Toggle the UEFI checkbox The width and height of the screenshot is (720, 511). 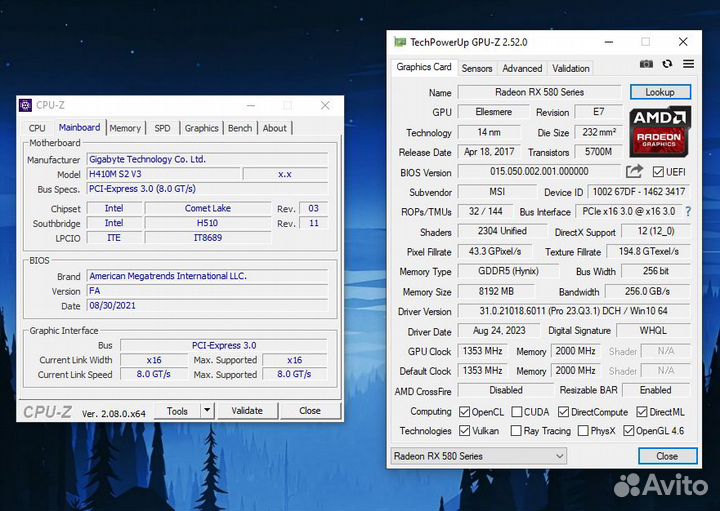pos(658,172)
